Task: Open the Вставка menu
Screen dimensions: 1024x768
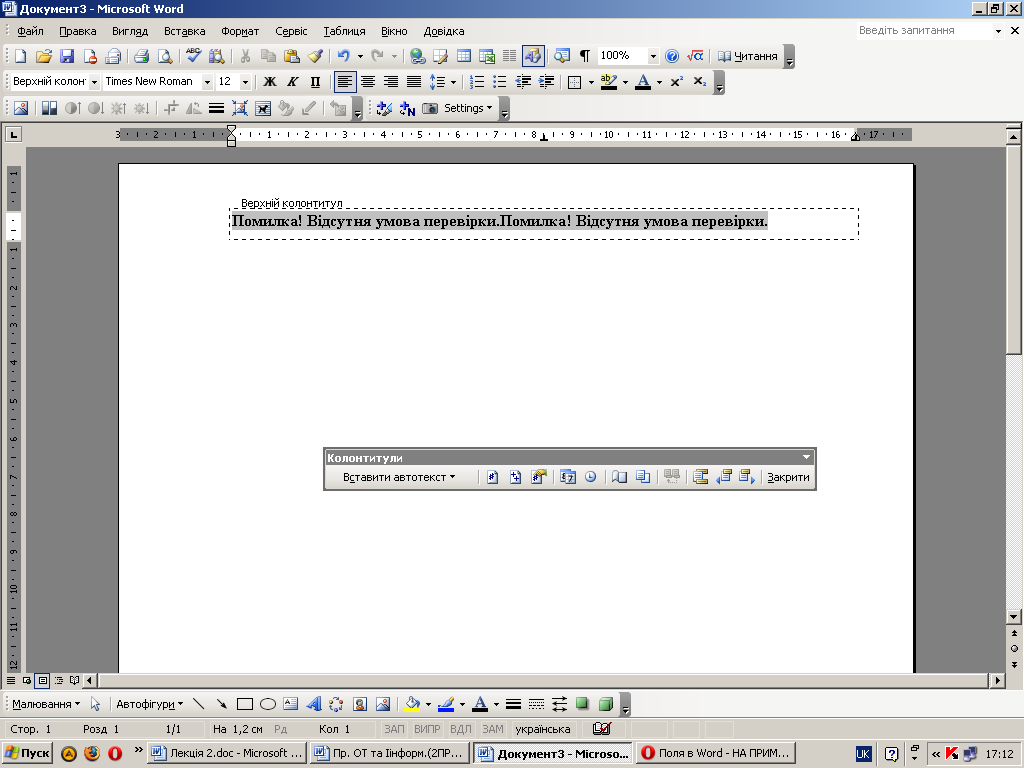Action: click(184, 31)
